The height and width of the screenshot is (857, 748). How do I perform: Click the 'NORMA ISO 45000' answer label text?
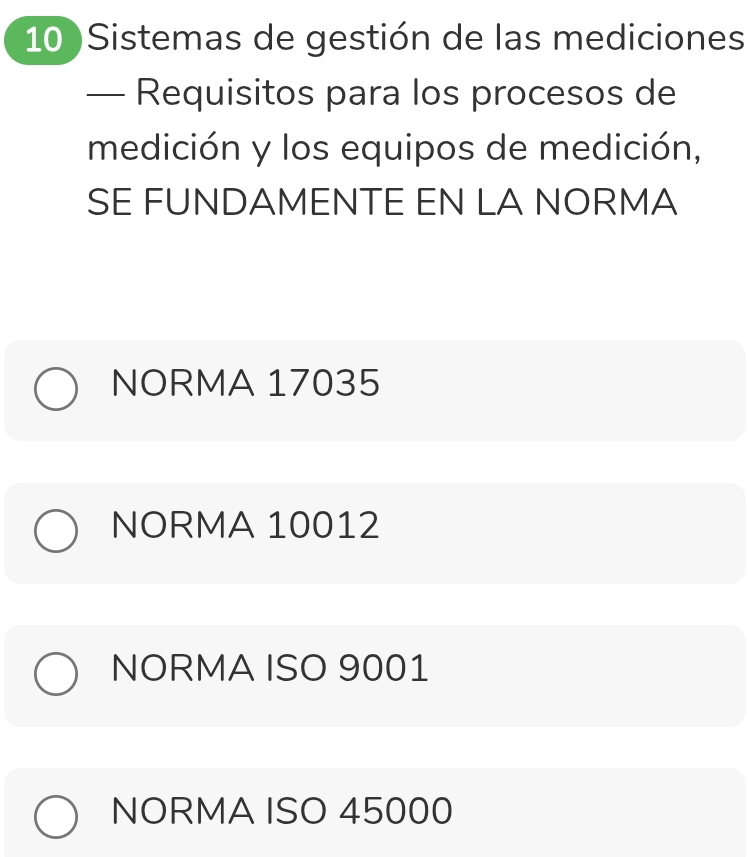pyautogui.click(x=282, y=810)
